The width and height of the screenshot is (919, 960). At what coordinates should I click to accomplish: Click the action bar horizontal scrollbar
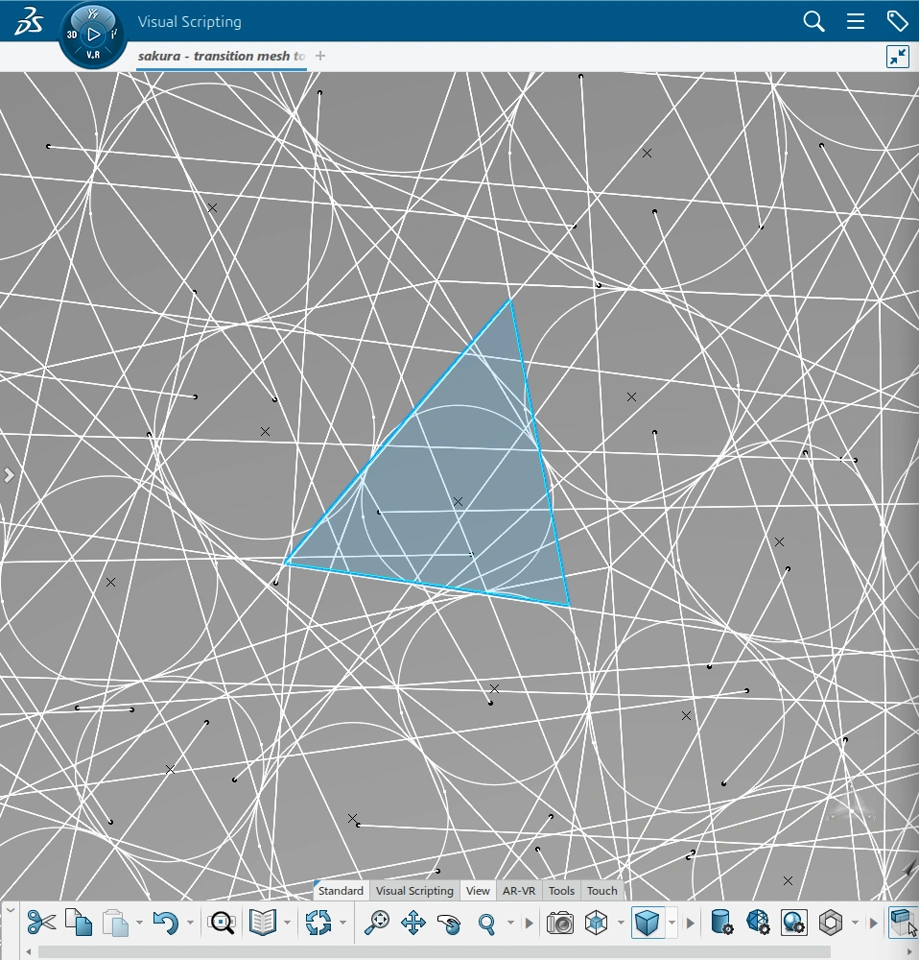click(x=434, y=952)
